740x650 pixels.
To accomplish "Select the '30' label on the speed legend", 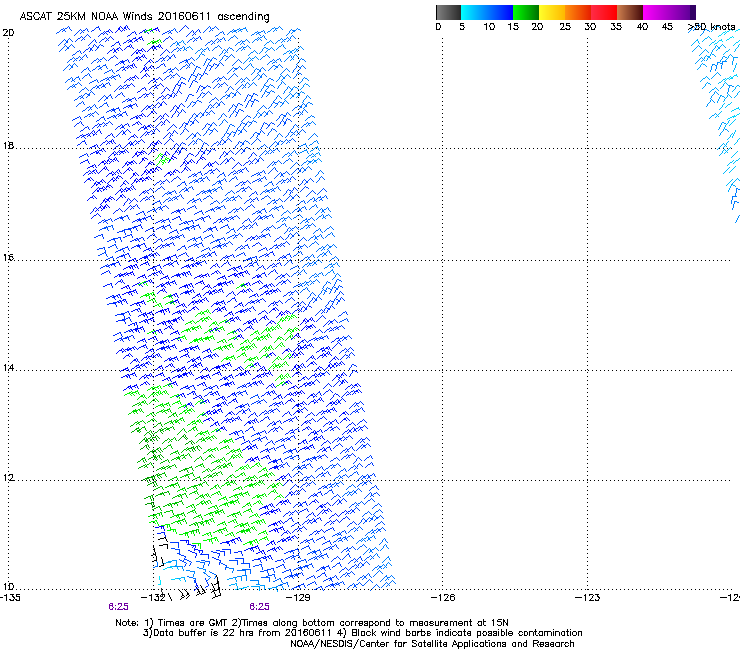I will [x=590, y=27].
